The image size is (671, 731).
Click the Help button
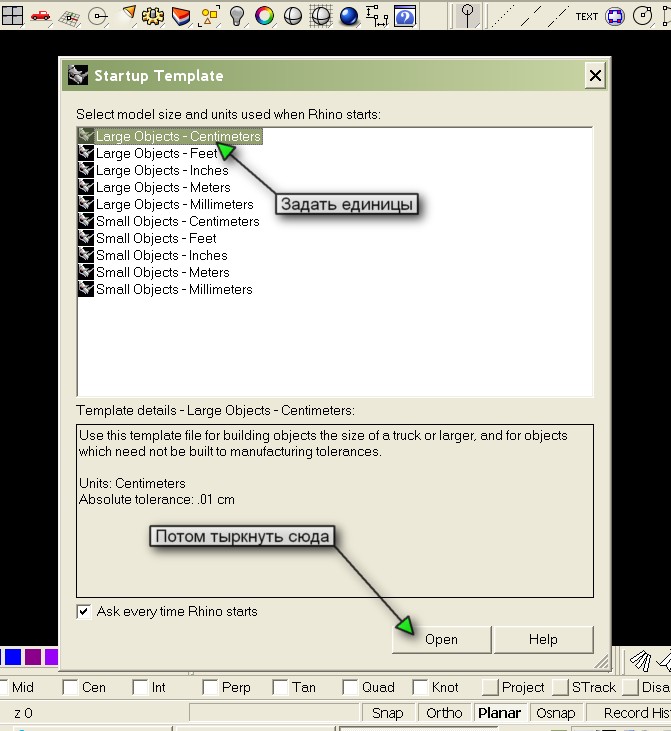(543, 639)
